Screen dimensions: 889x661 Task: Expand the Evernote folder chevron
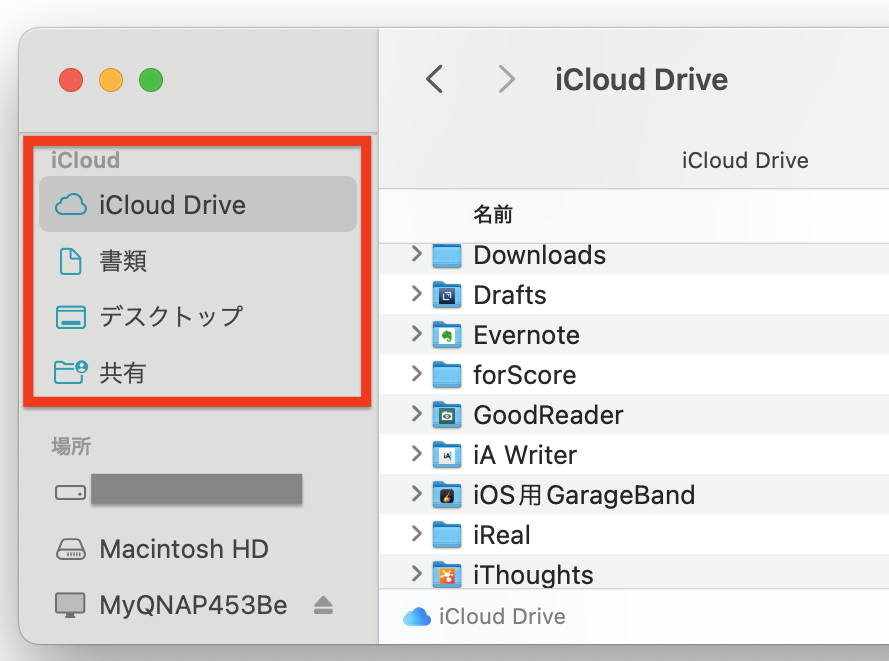(x=417, y=333)
